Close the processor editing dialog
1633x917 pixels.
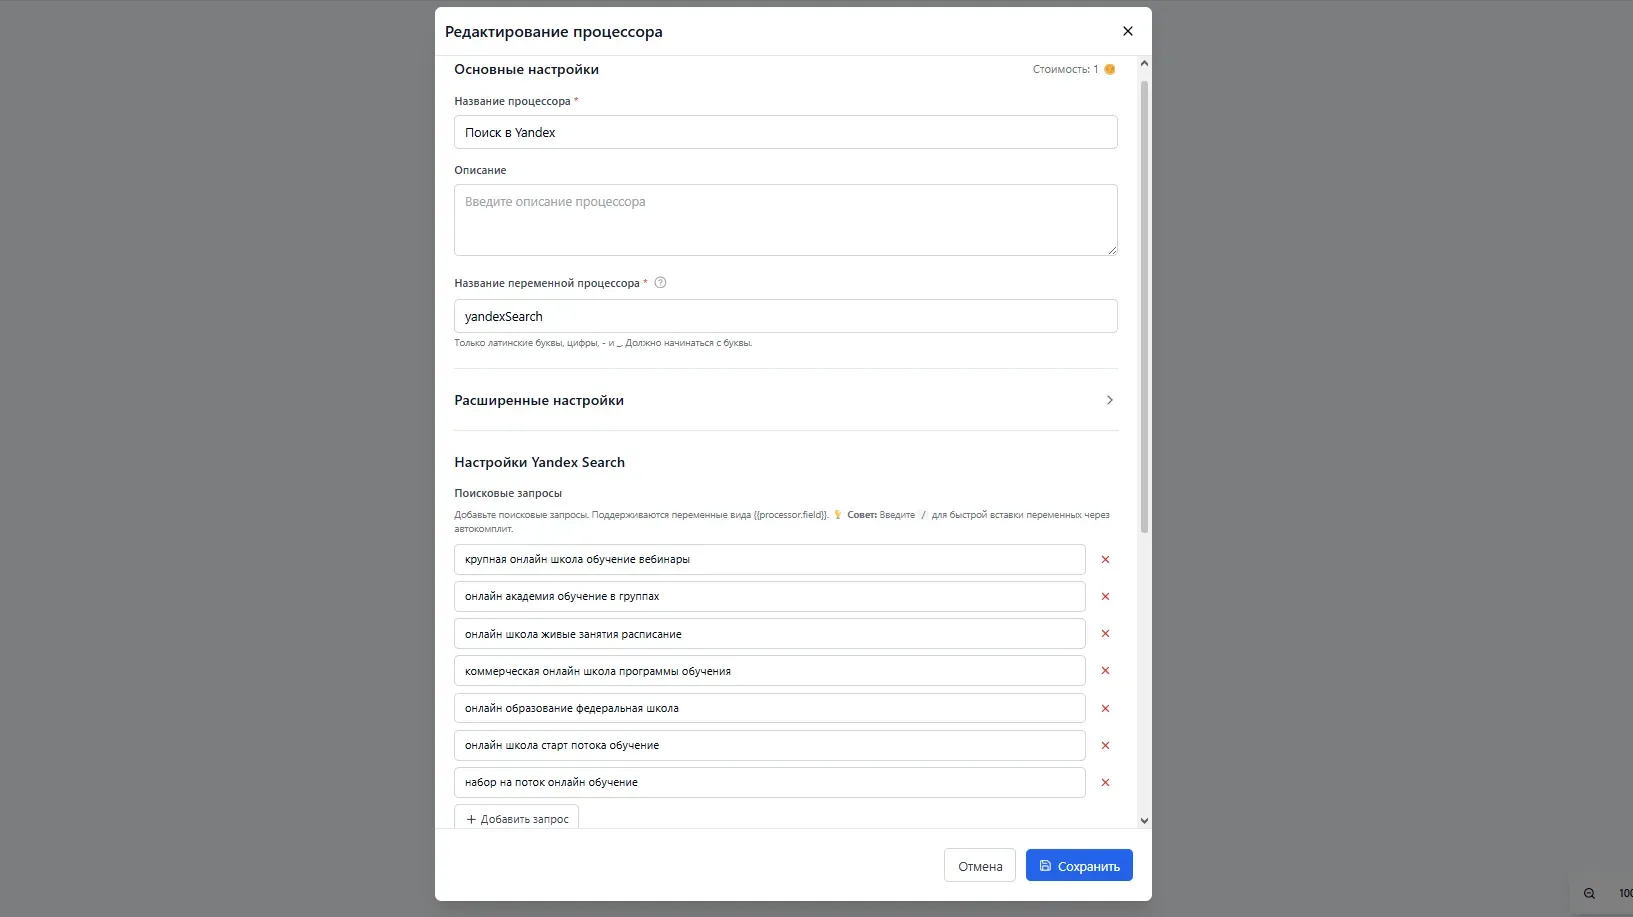[x=1127, y=31]
